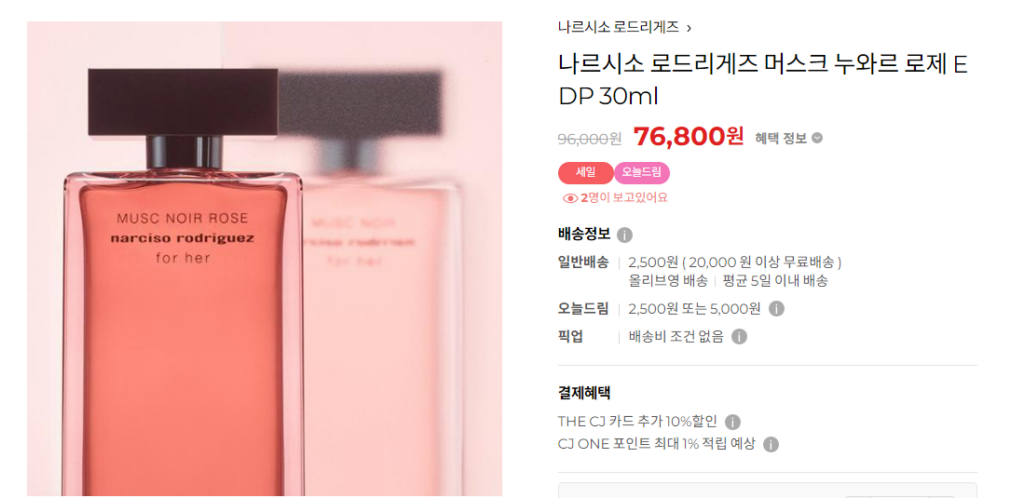1024x498 pixels.
Task: Click the sale price 76,800원
Action: click(688, 136)
